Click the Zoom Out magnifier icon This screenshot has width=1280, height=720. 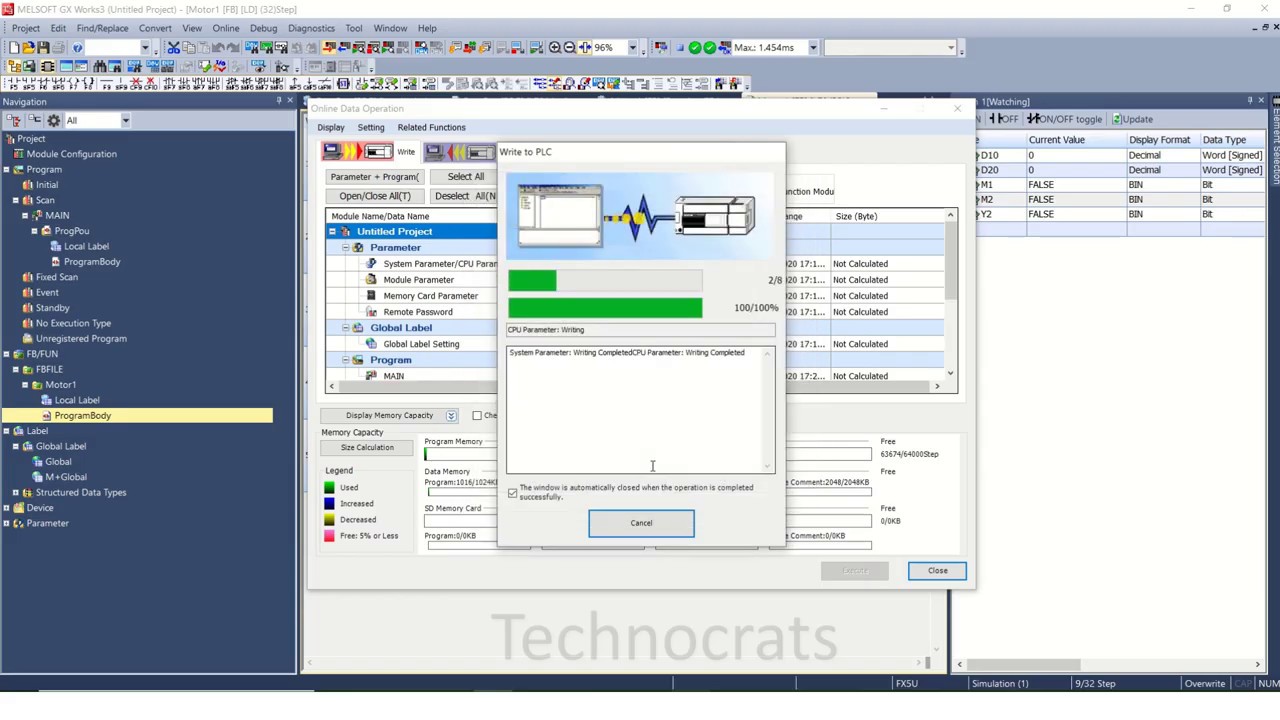coord(569,47)
